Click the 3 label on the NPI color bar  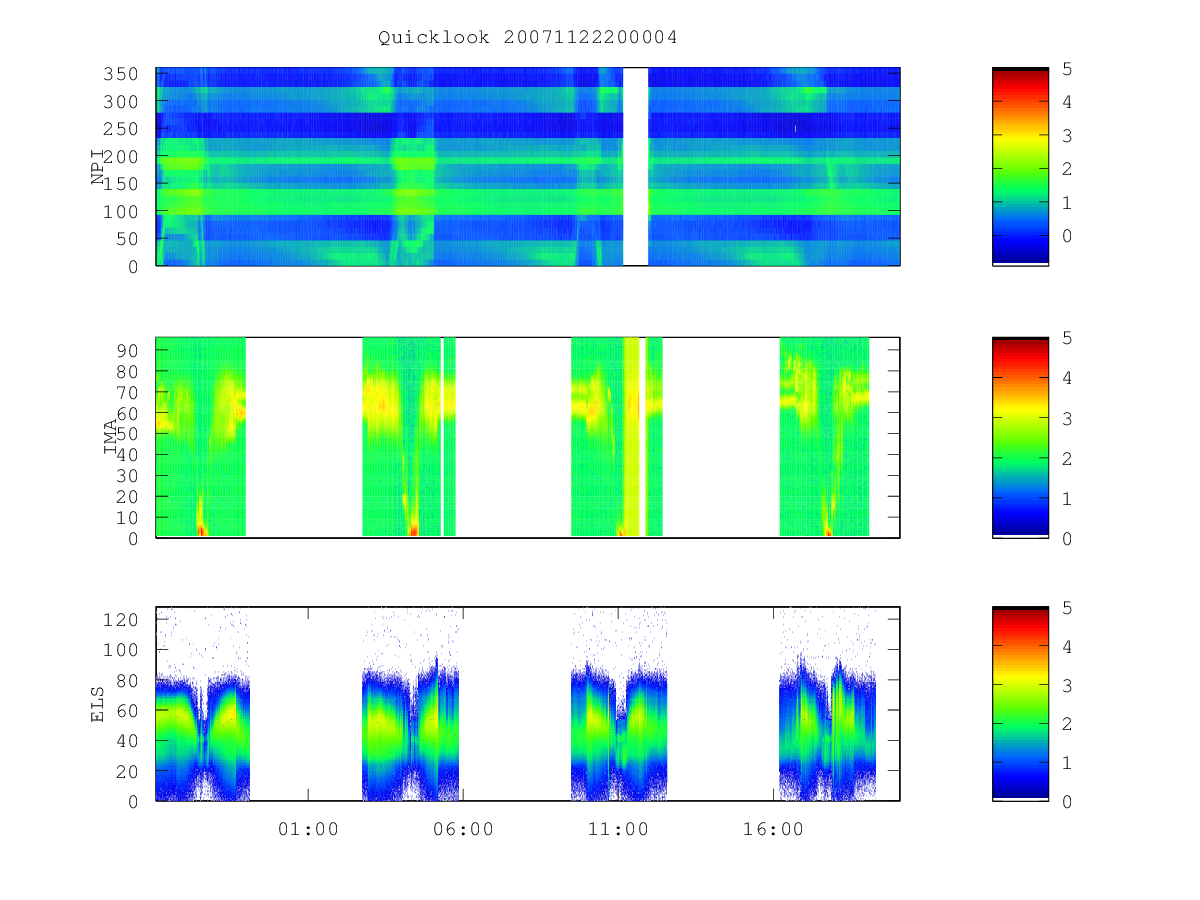1068,136
